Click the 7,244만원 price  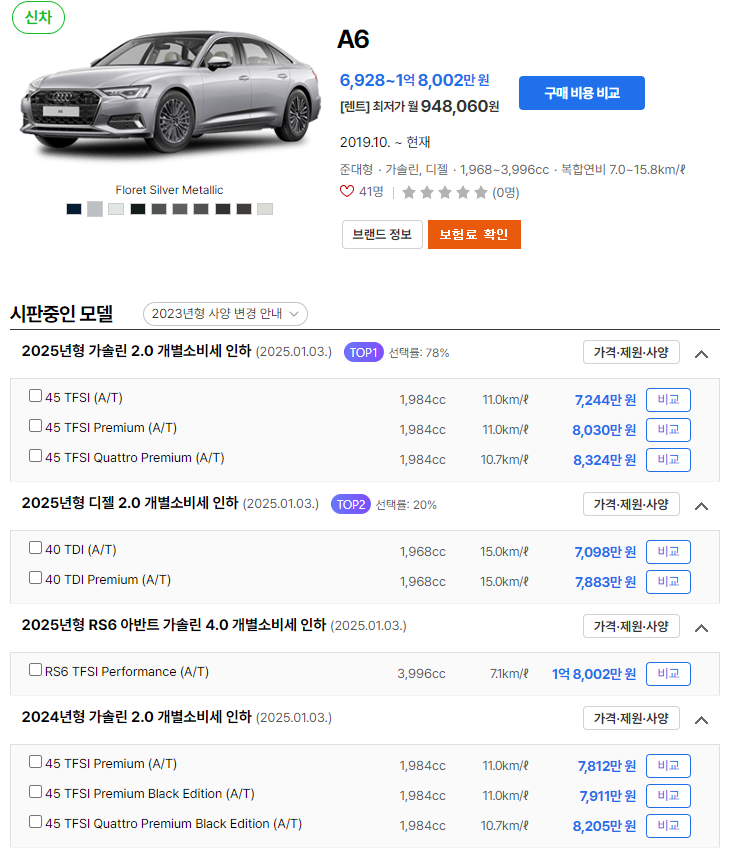pos(605,400)
